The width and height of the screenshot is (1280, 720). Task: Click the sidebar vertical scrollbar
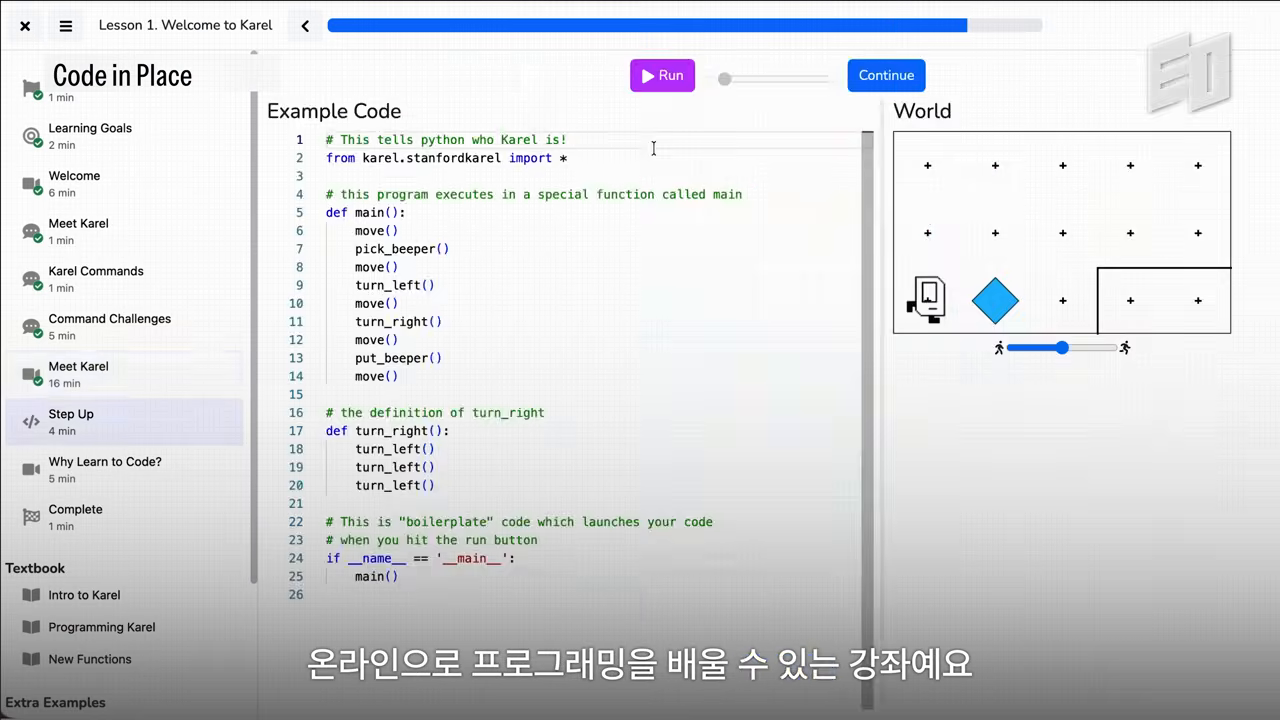[x=254, y=315]
